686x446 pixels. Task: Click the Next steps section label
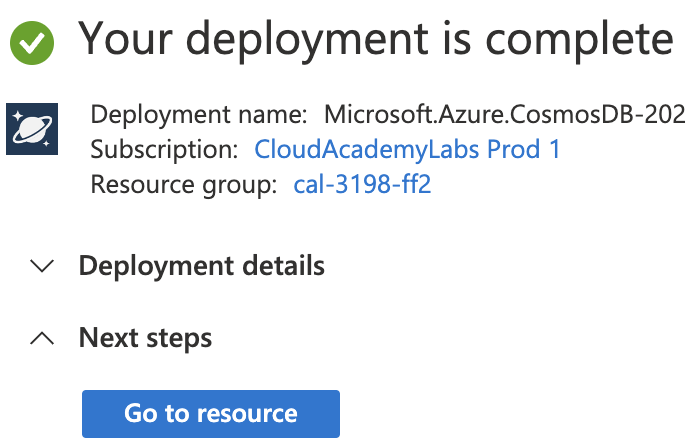[145, 338]
